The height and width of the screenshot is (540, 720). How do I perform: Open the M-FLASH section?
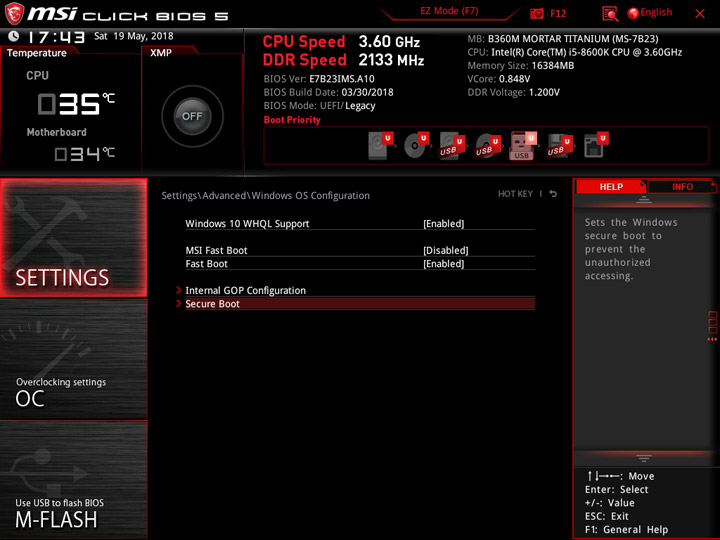click(74, 480)
